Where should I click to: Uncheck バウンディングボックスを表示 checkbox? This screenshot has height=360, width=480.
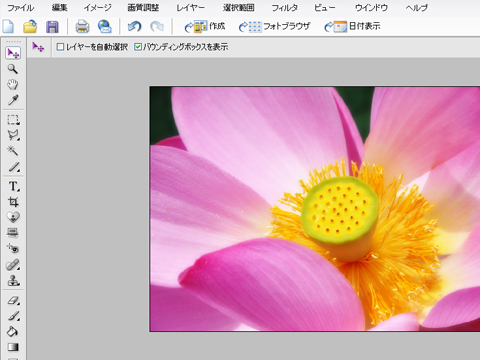point(138,47)
